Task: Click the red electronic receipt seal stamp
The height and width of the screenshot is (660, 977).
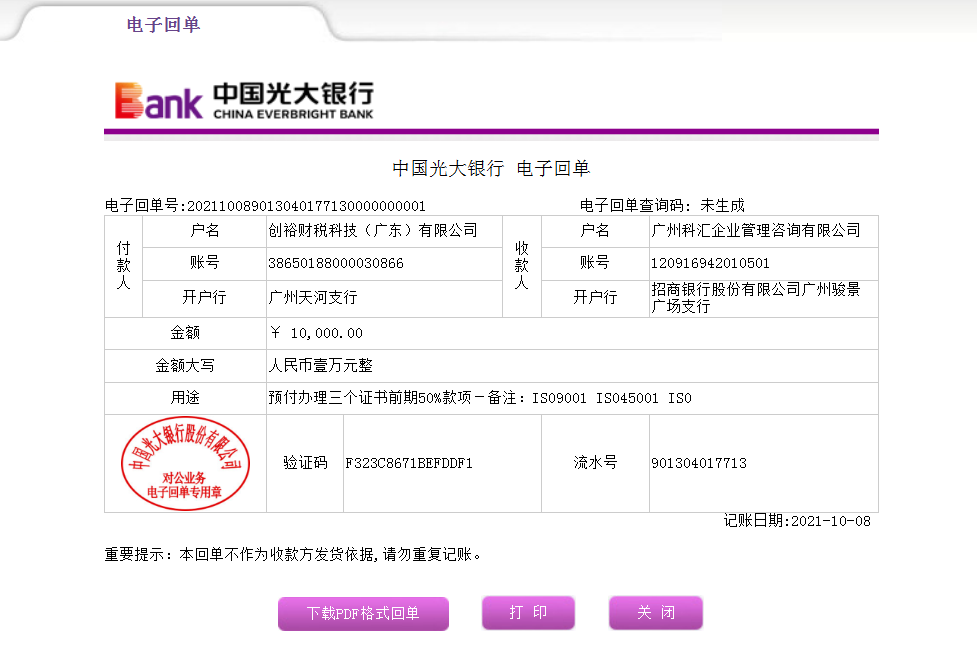Action: pos(185,463)
